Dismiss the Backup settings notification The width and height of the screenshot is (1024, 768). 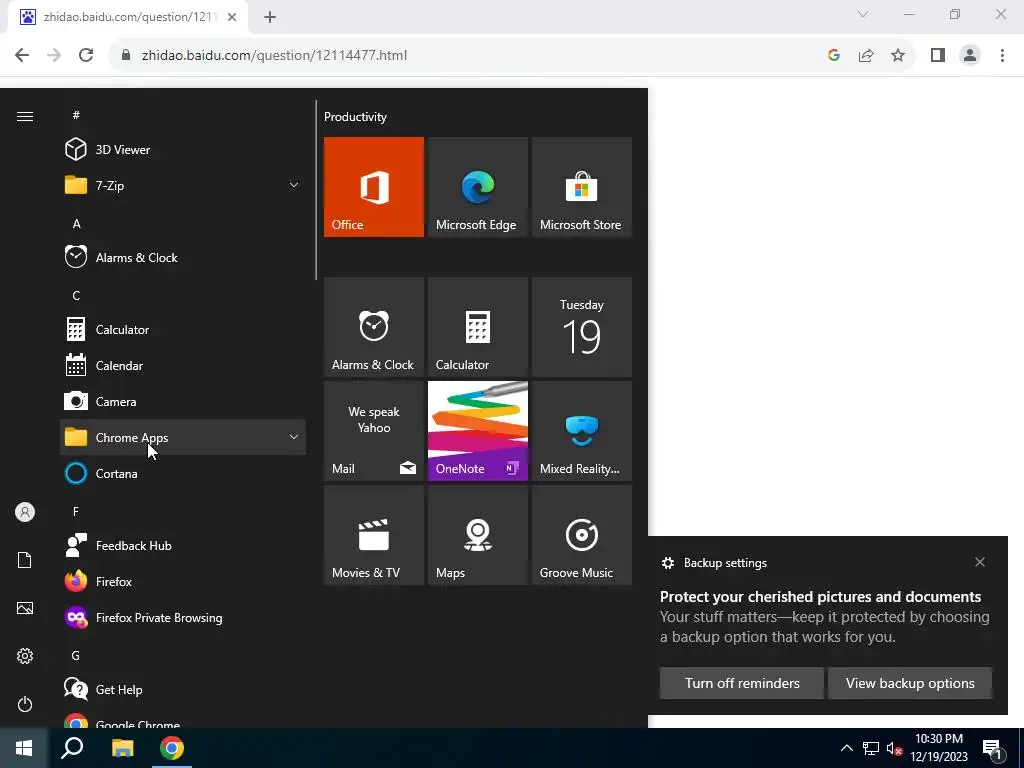(x=980, y=562)
